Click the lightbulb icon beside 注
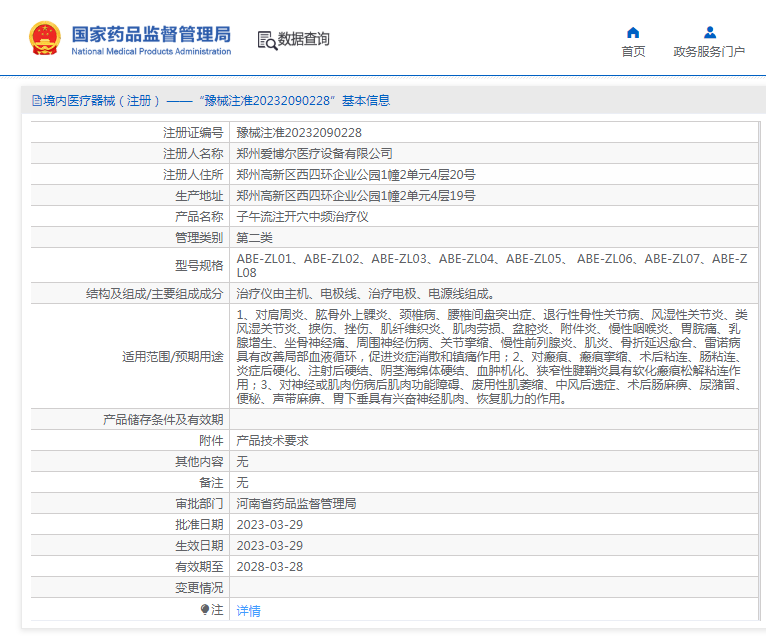Viewport: 766px width, 640px height. [205, 609]
